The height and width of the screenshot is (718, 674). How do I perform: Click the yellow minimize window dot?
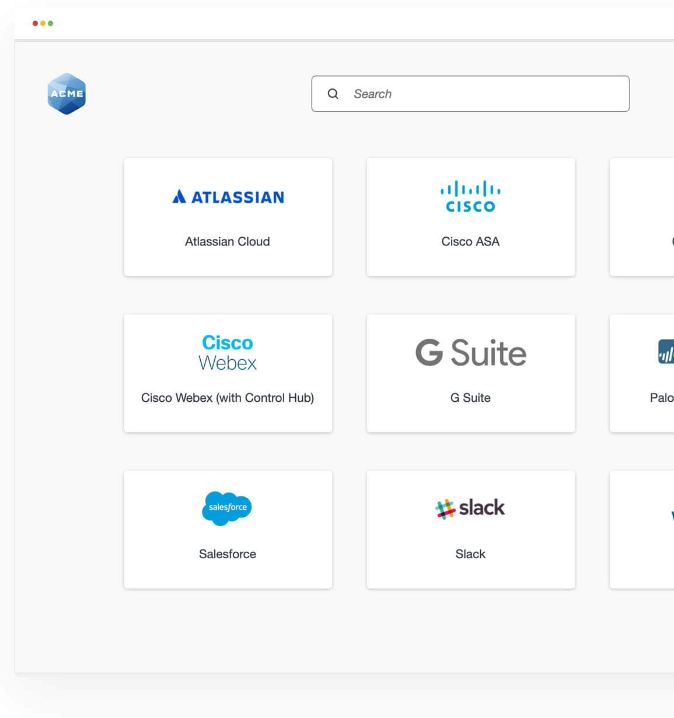[x=43, y=23]
